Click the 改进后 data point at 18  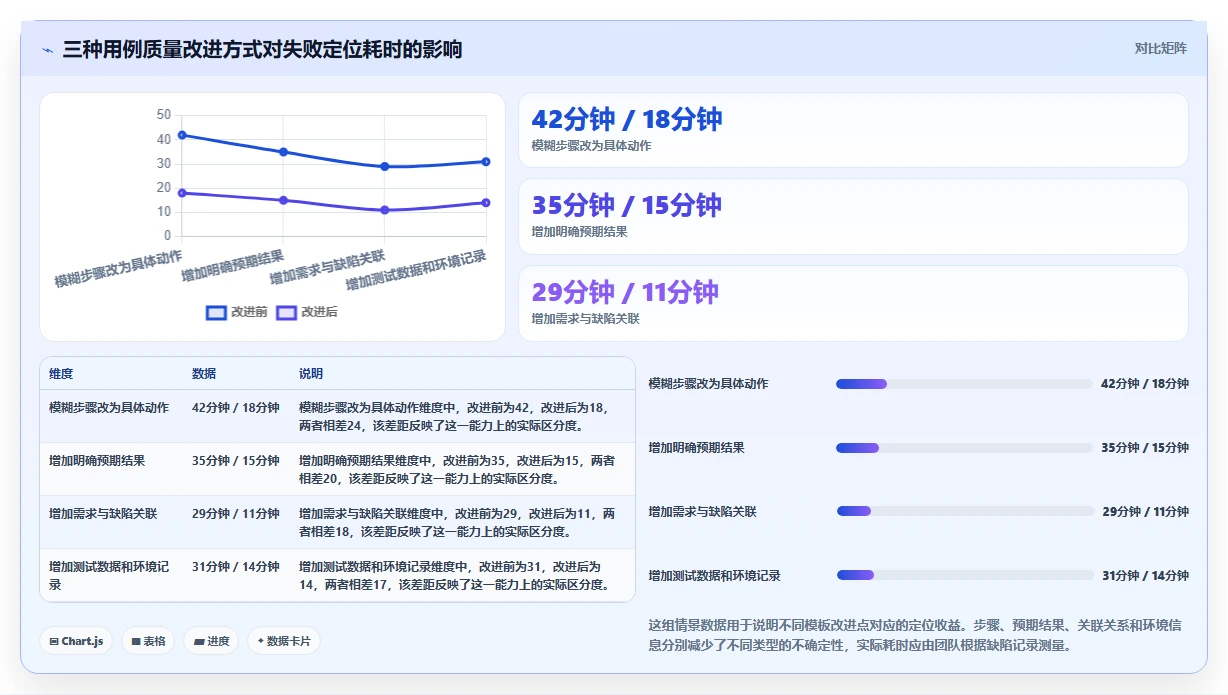click(182, 193)
